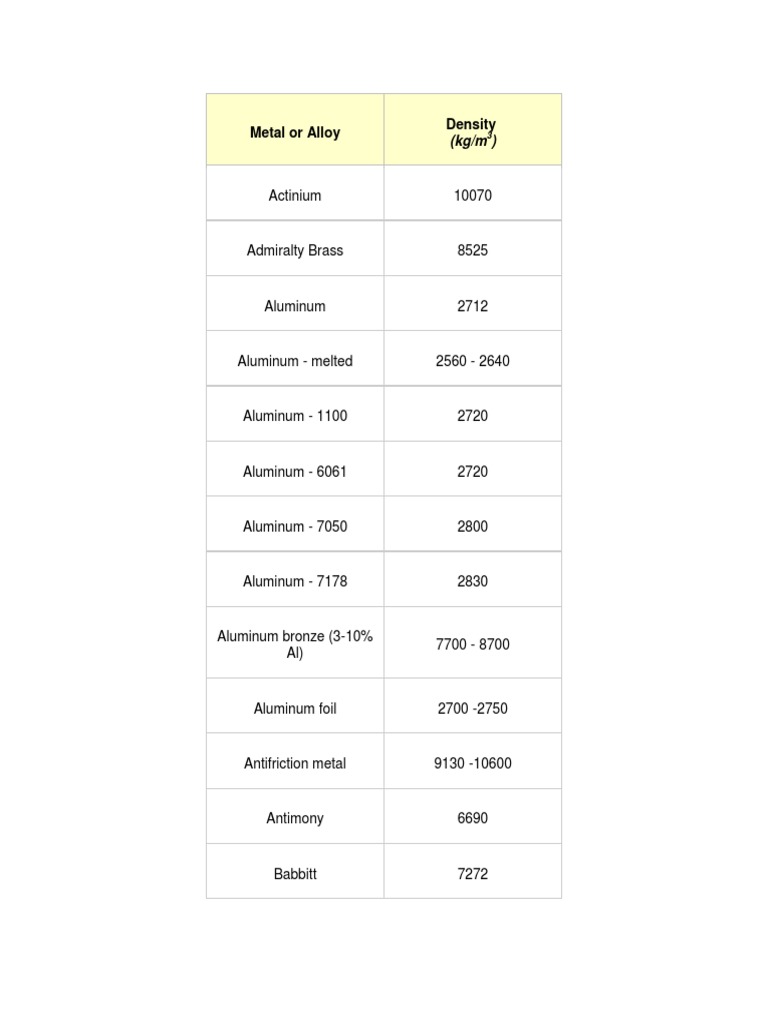Select the Antimony cell
Screen dimensions: 768x1024
click(295, 818)
